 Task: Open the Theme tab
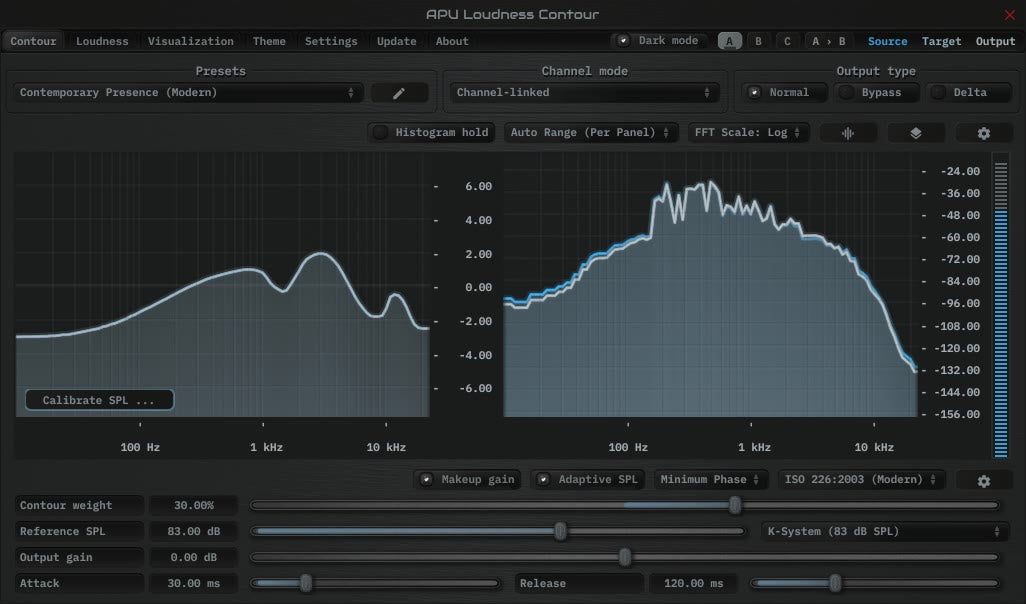pos(269,41)
